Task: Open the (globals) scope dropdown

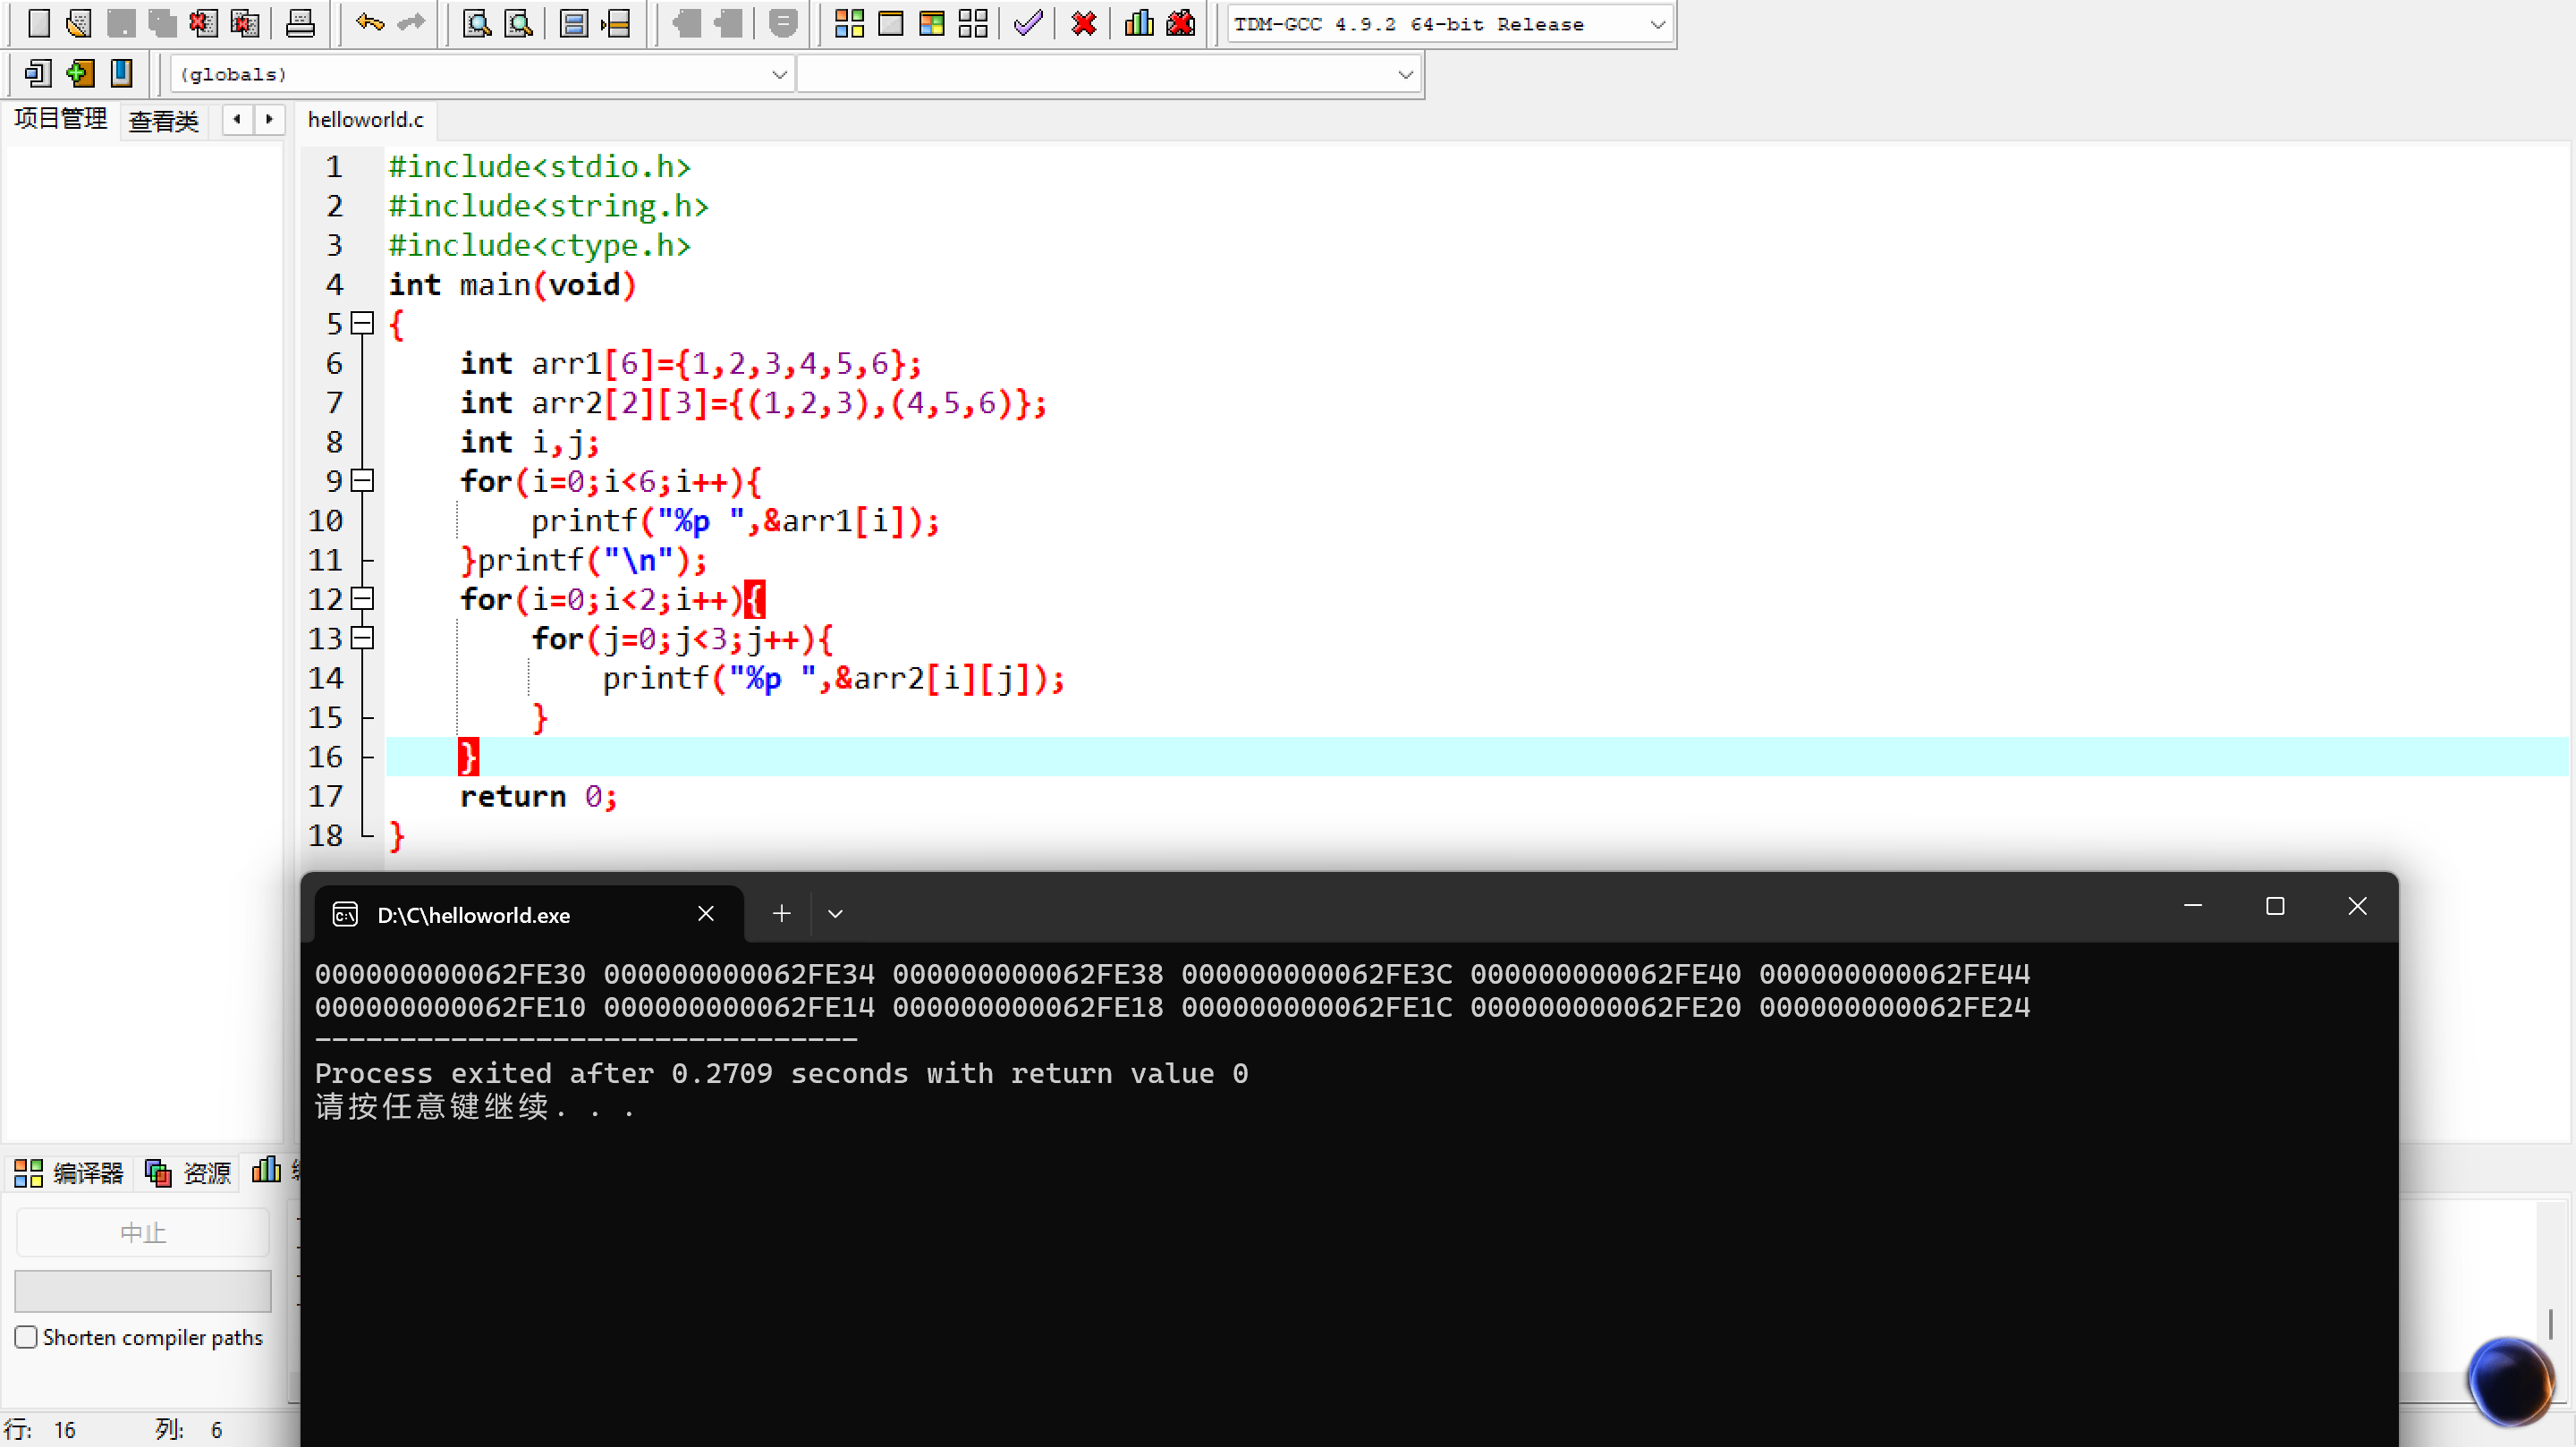Action: coord(779,74)
